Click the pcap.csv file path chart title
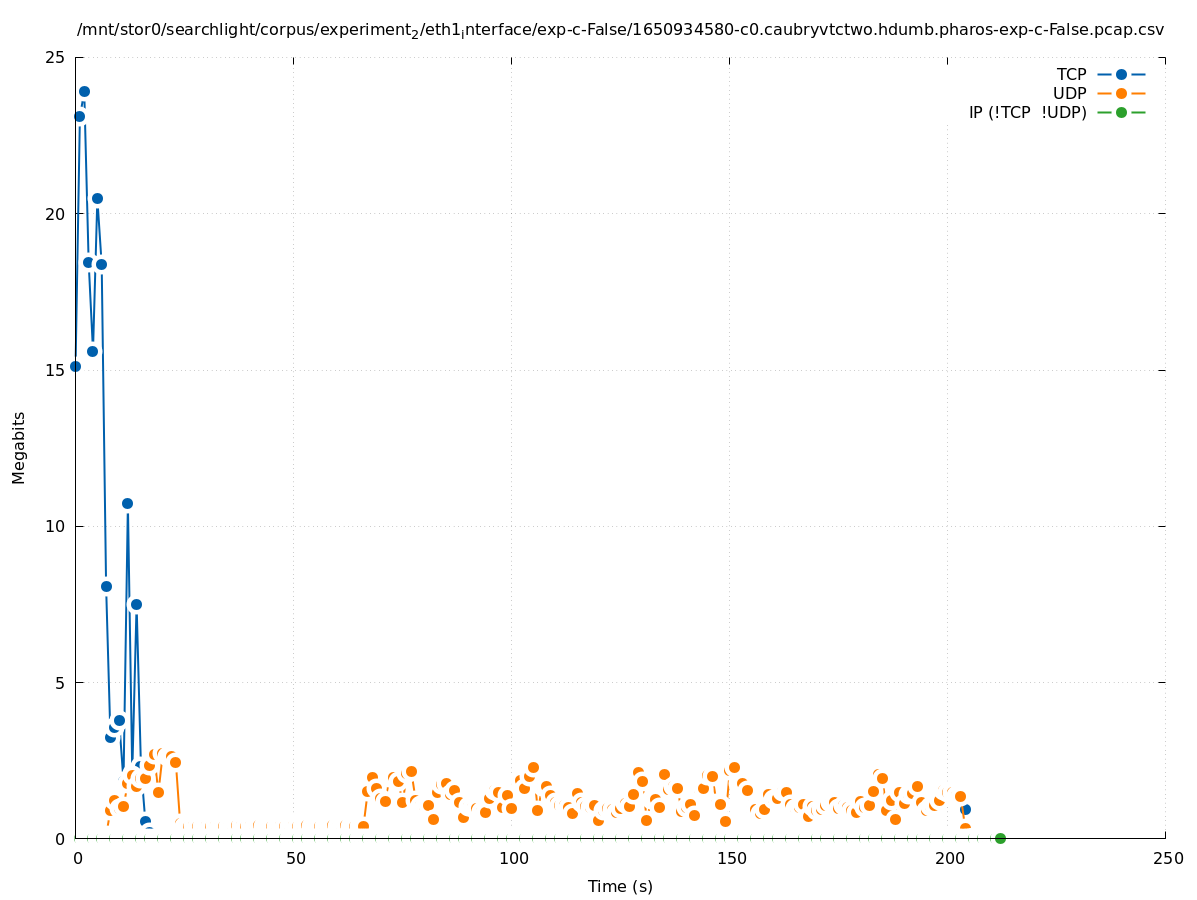Screen dimensions: 1197x900 620,30
